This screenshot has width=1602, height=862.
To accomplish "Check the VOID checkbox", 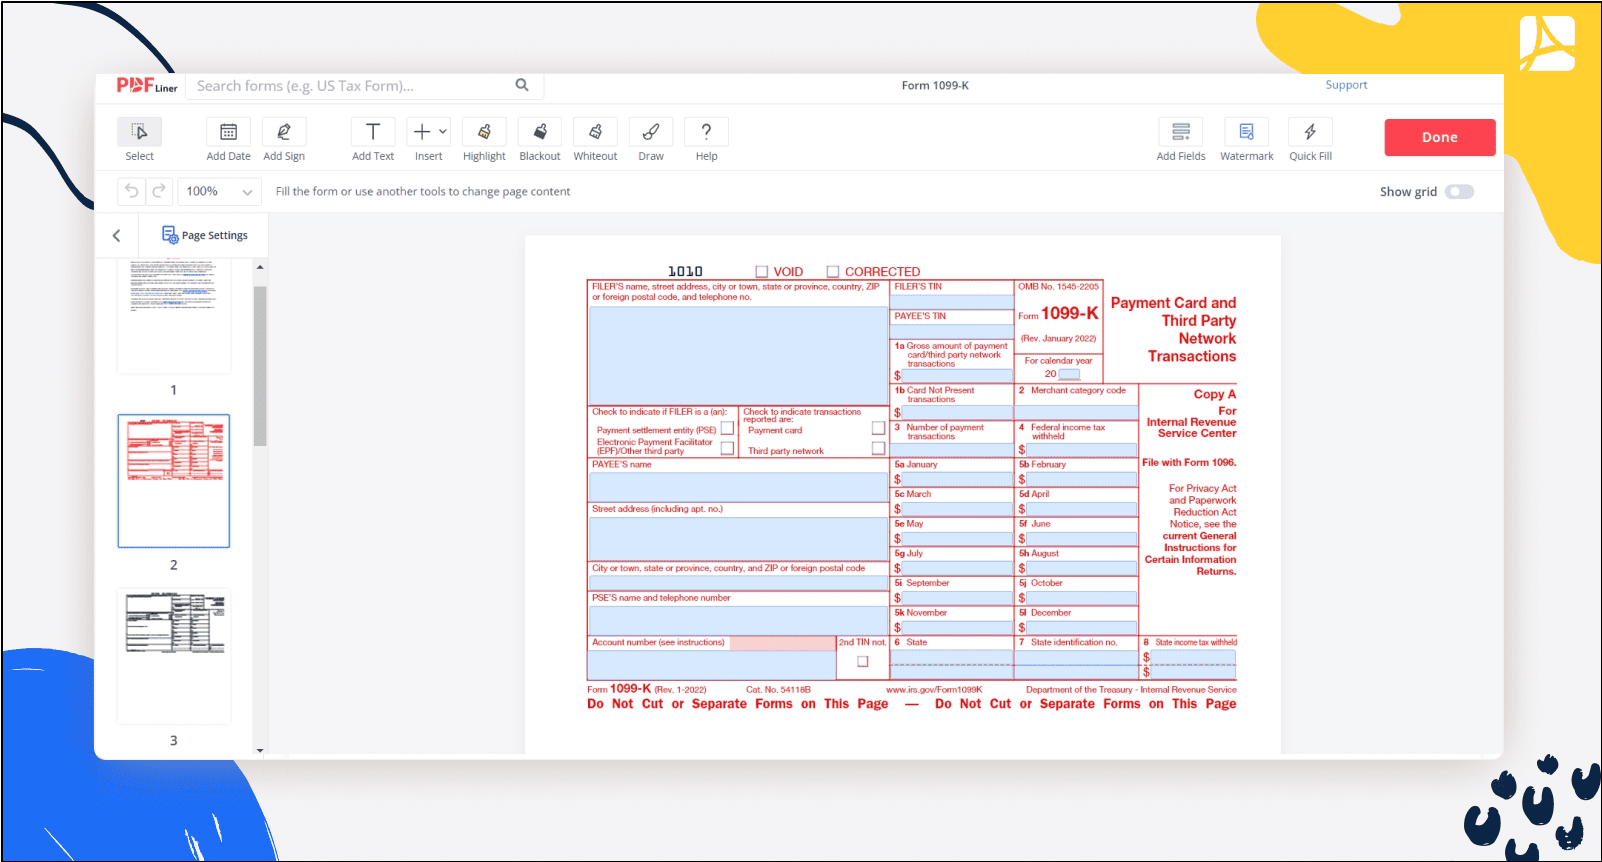I will point(762,271).
